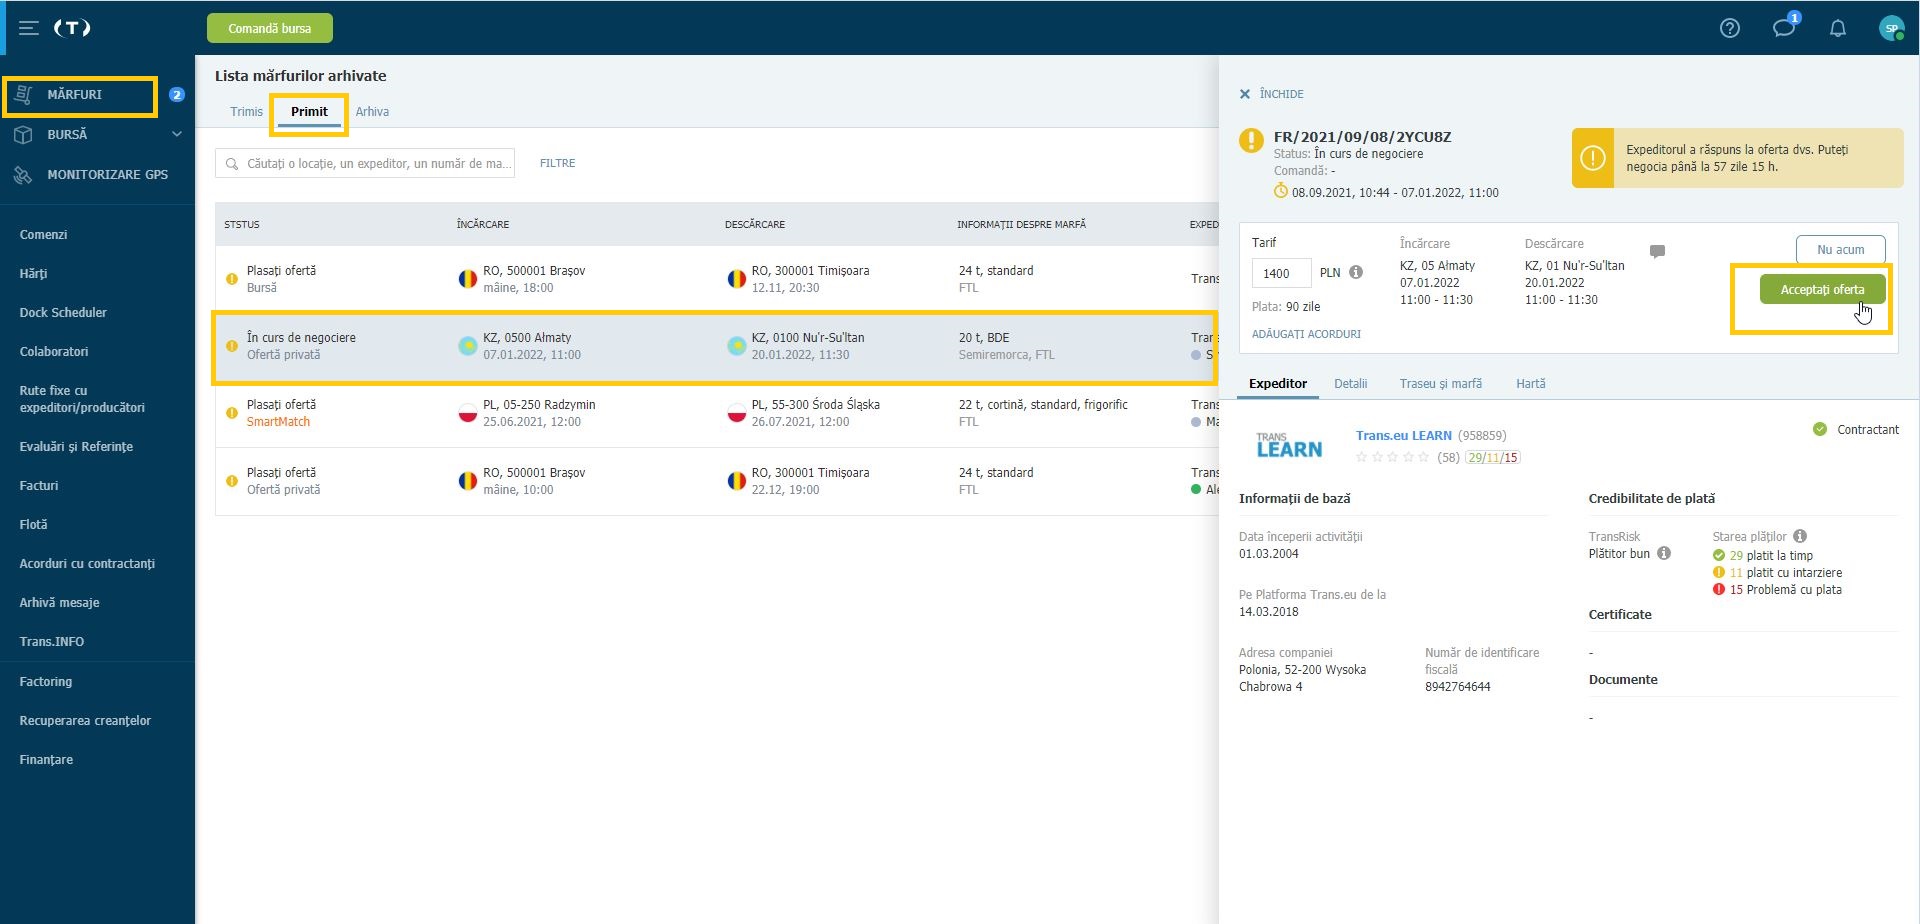Click the Trans.eu (T) logo
This screenshot has width=1920, height=924.
click(72, 28)
